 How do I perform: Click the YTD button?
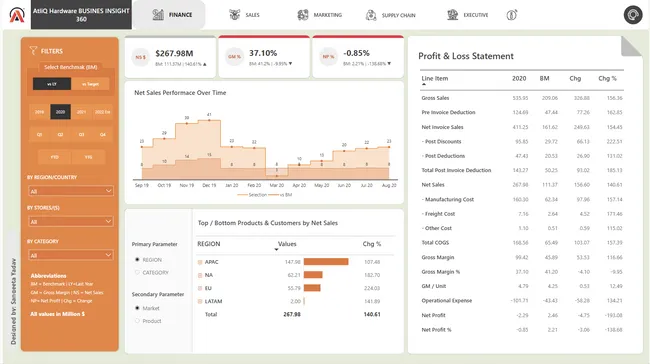54,157
